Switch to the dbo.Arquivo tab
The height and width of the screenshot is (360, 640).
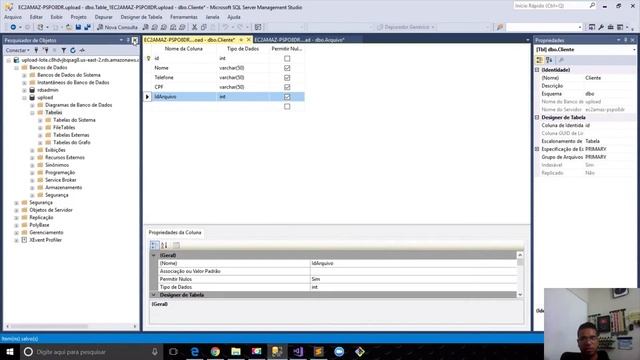(300, 40)
